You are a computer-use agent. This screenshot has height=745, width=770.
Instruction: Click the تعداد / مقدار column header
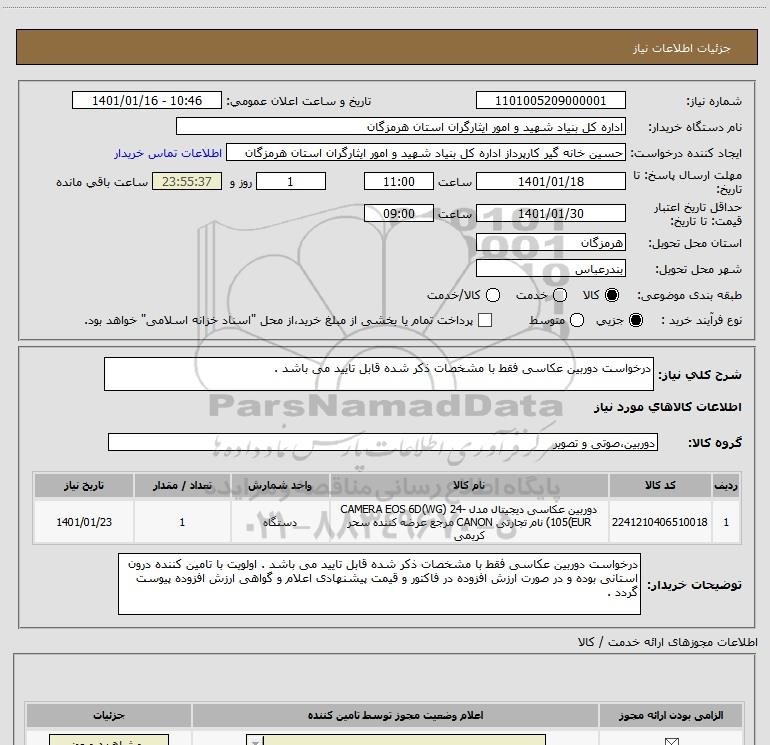click(x=182, y=485)
